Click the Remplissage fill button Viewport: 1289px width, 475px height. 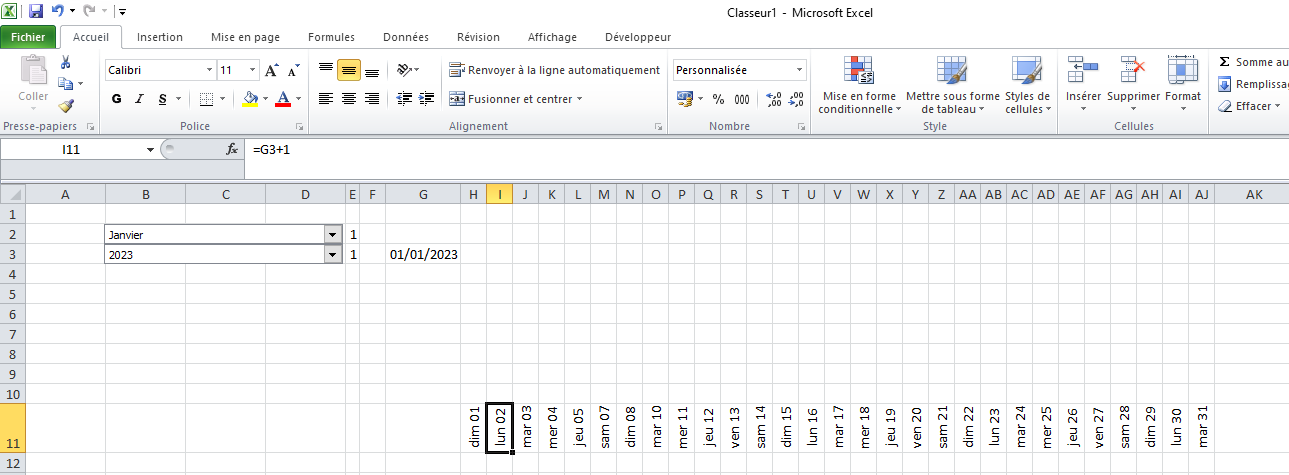tap(1252, 84)
